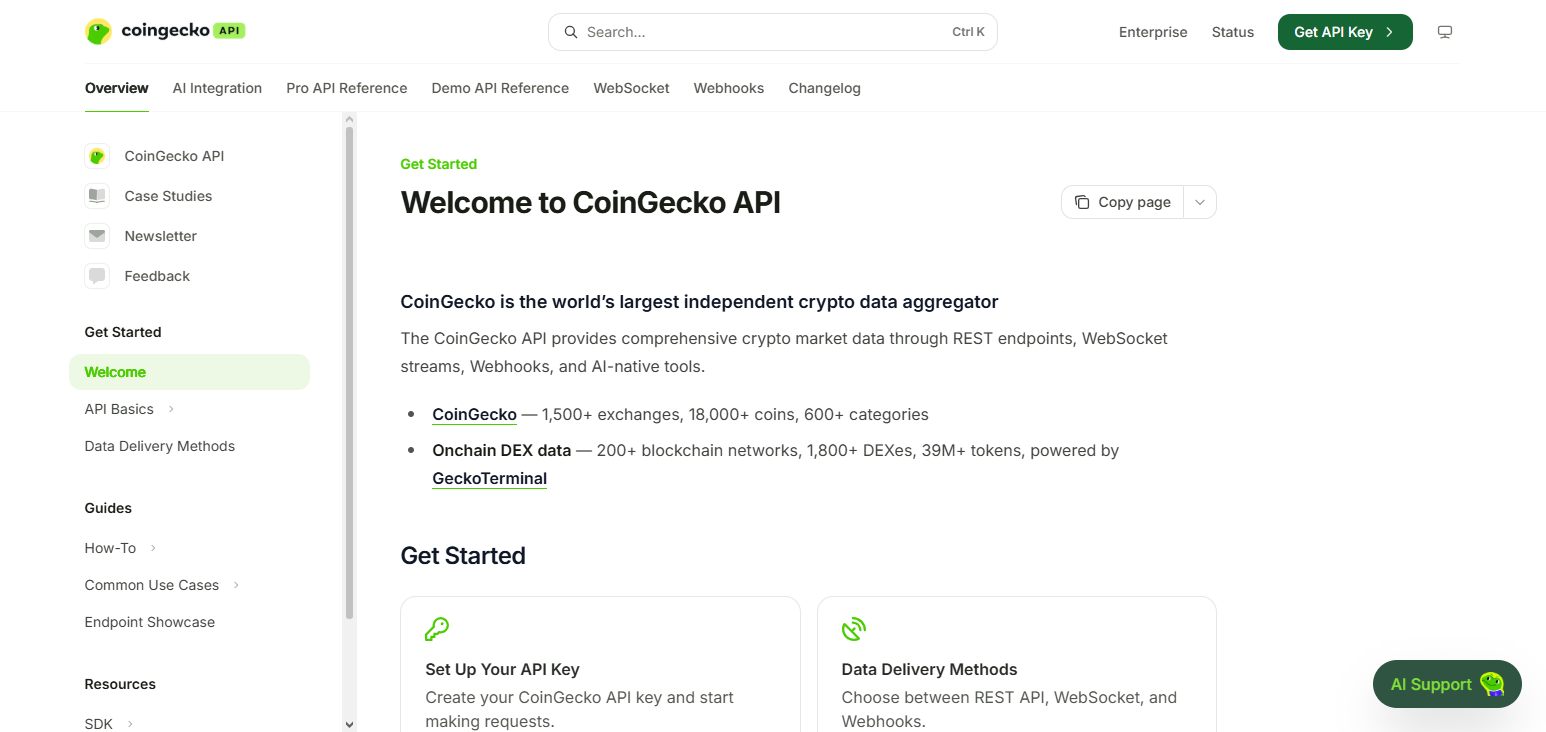Click the sidebar scroll up arrow

pyautogui.click(x=349, y=119)
